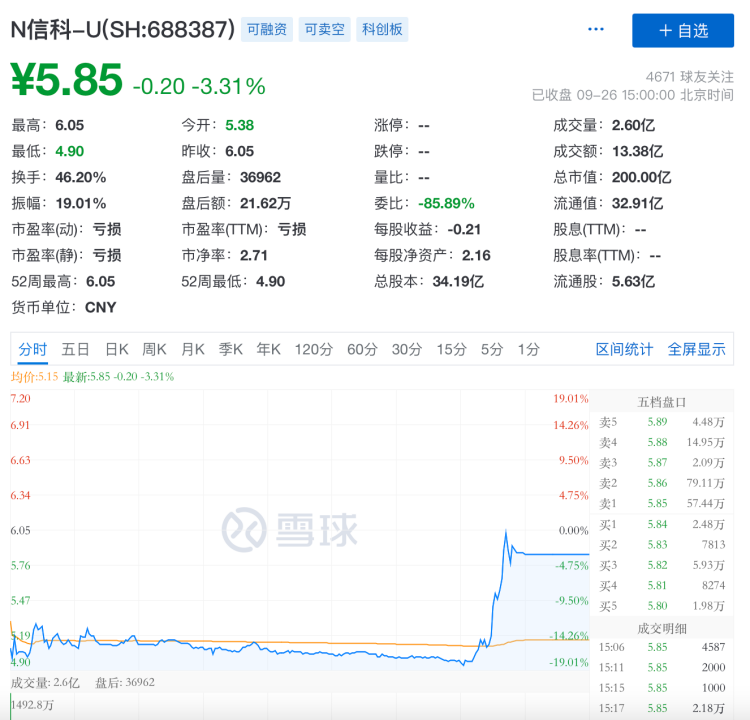750x720 pixels.
Task: Click the 市净率 value 2.71
Action: pos(254,255)
